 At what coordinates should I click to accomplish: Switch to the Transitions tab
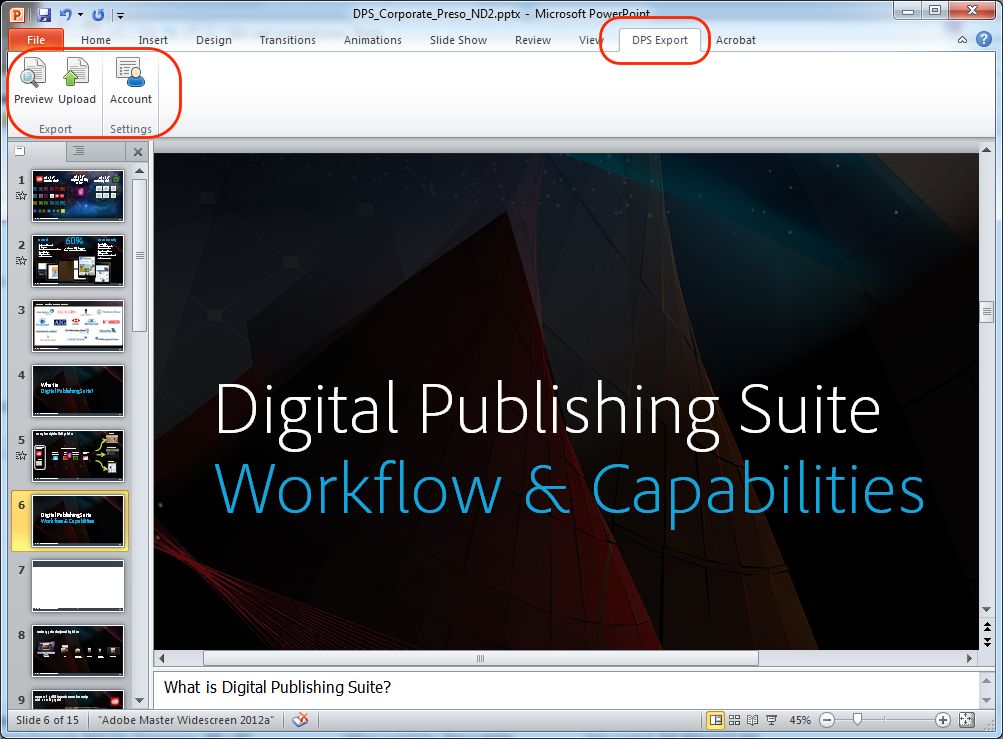pos(287,40)
